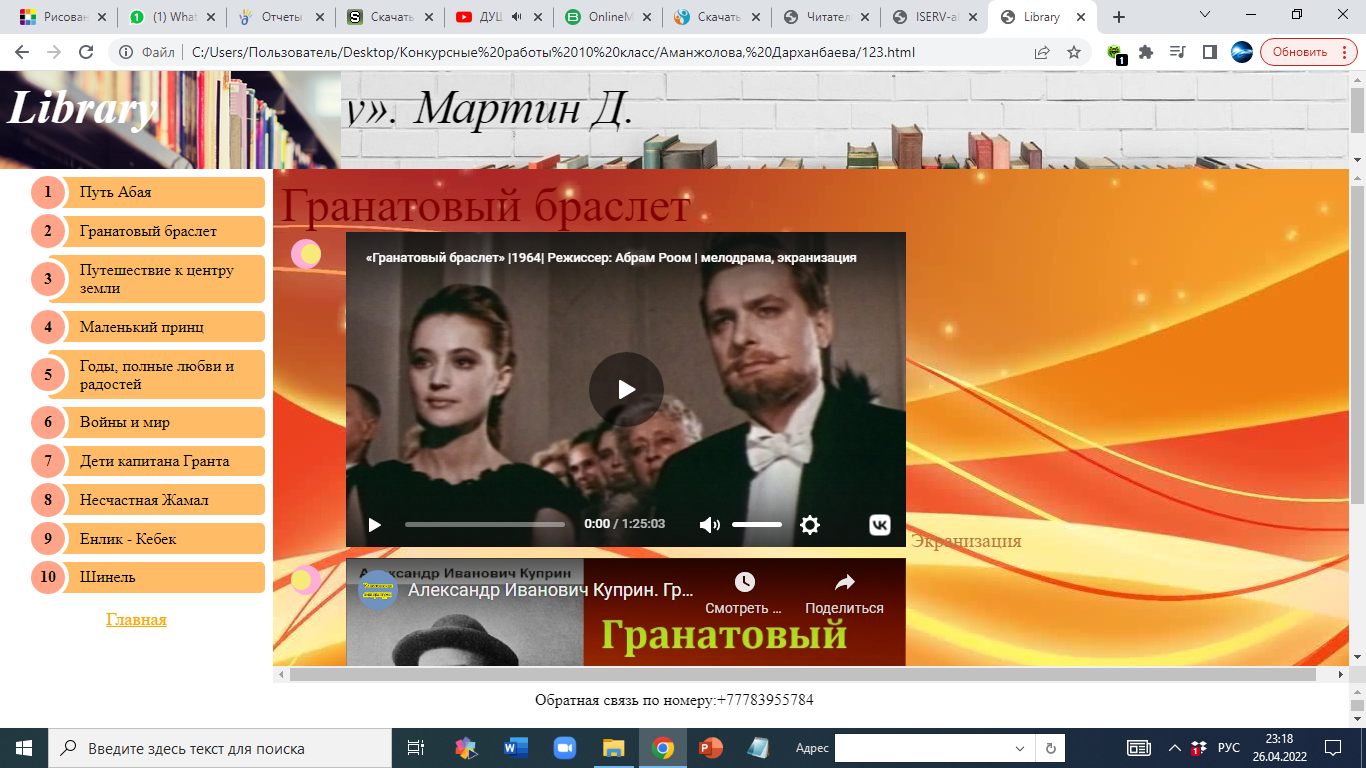Click the Смотреть позже clock icon on YouTube video
The image size is (1366, 768).
coord(744,582)
